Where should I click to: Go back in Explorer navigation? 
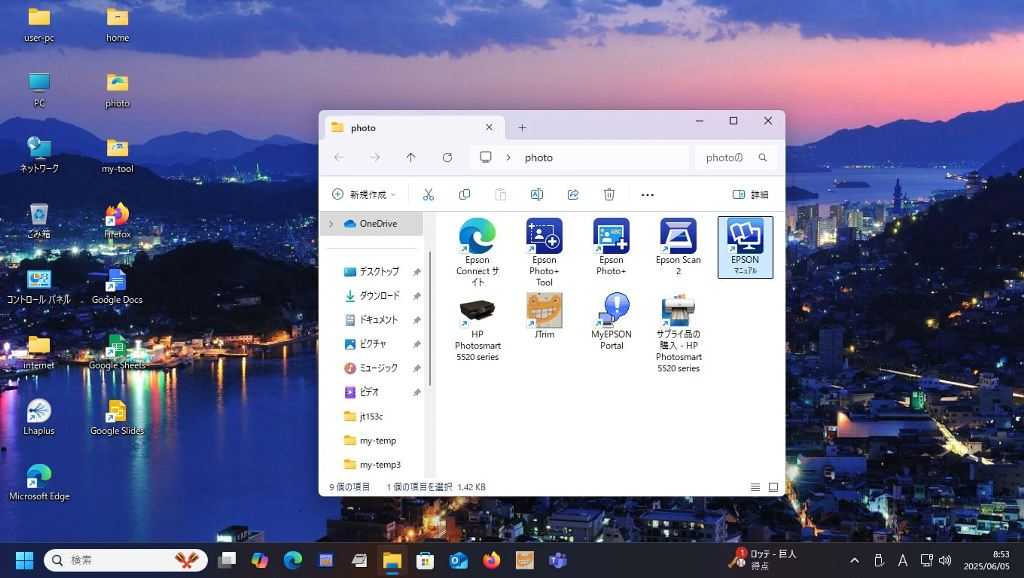pyautogui.click(x=338, y=157)
